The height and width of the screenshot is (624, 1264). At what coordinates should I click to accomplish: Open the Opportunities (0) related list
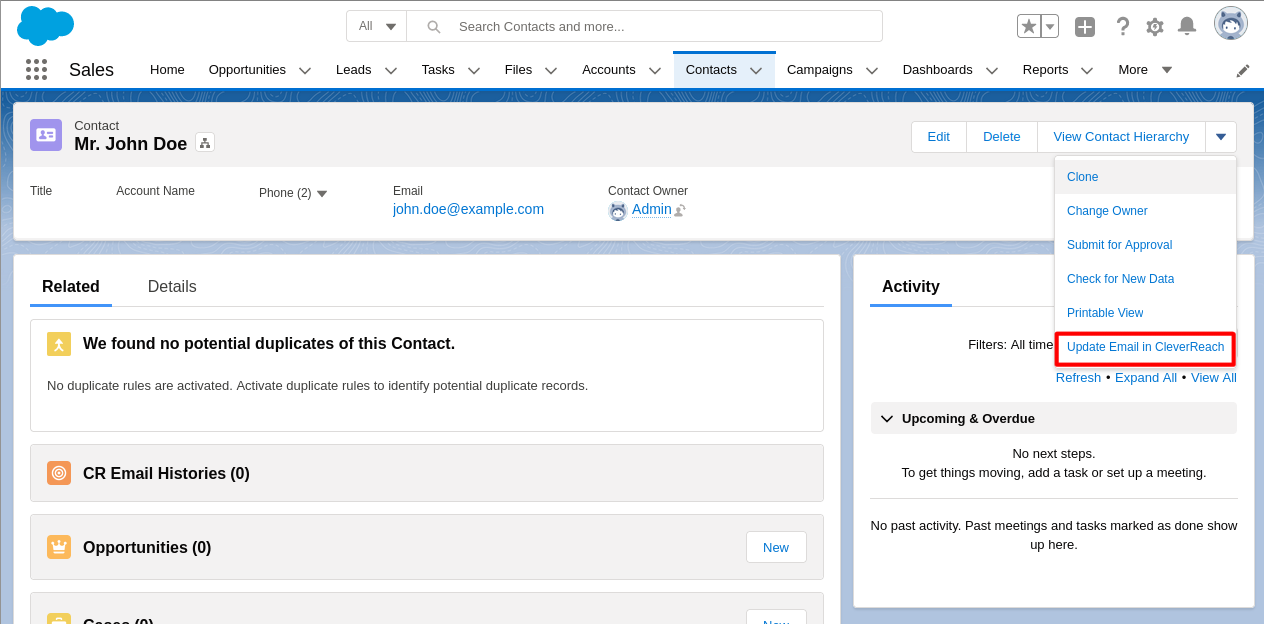pyautogui.click(x=147, y=547)
